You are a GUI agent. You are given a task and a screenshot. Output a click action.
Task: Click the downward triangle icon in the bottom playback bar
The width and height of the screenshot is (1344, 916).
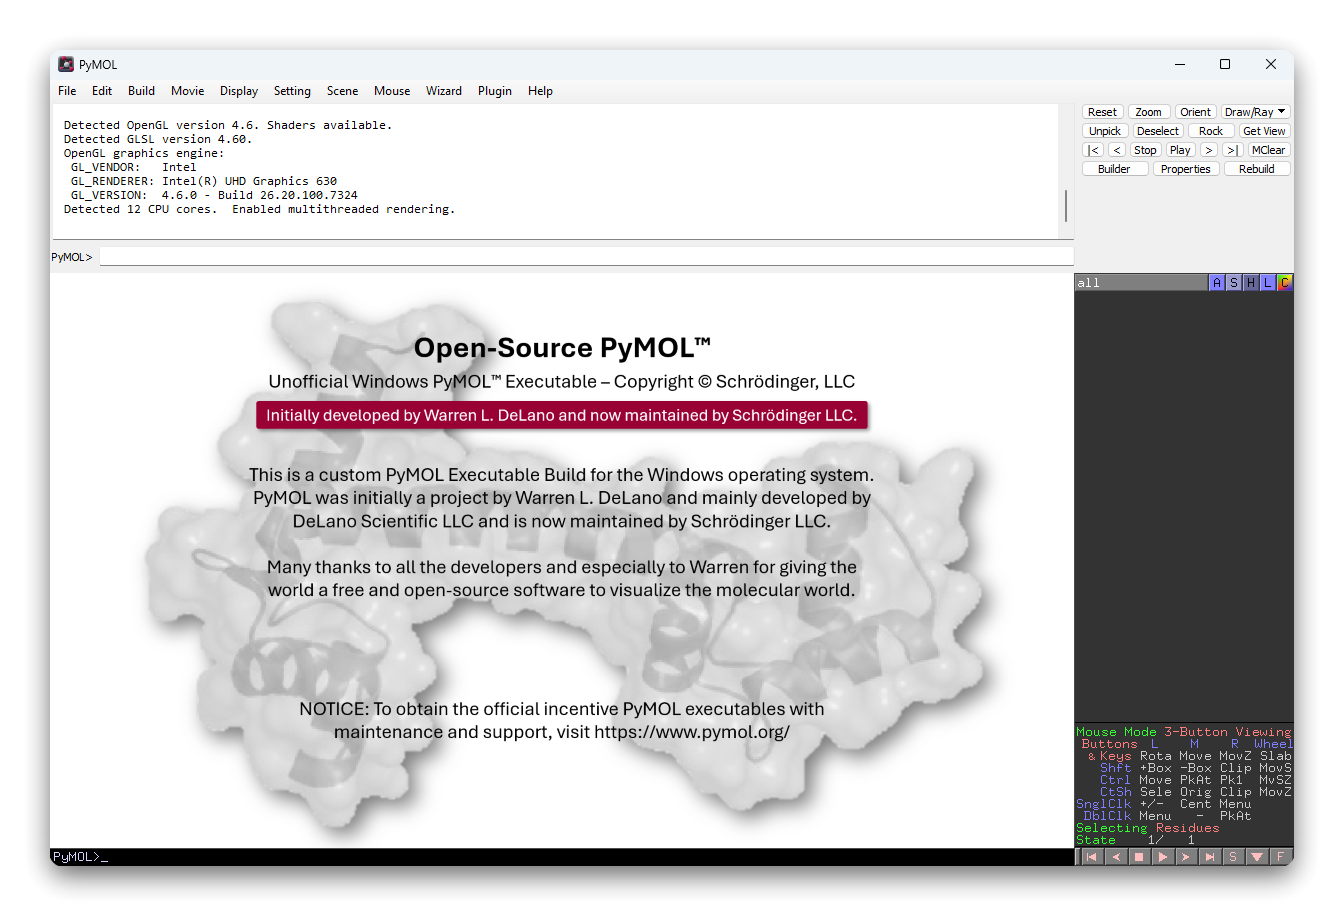(x=1257, y=857)
